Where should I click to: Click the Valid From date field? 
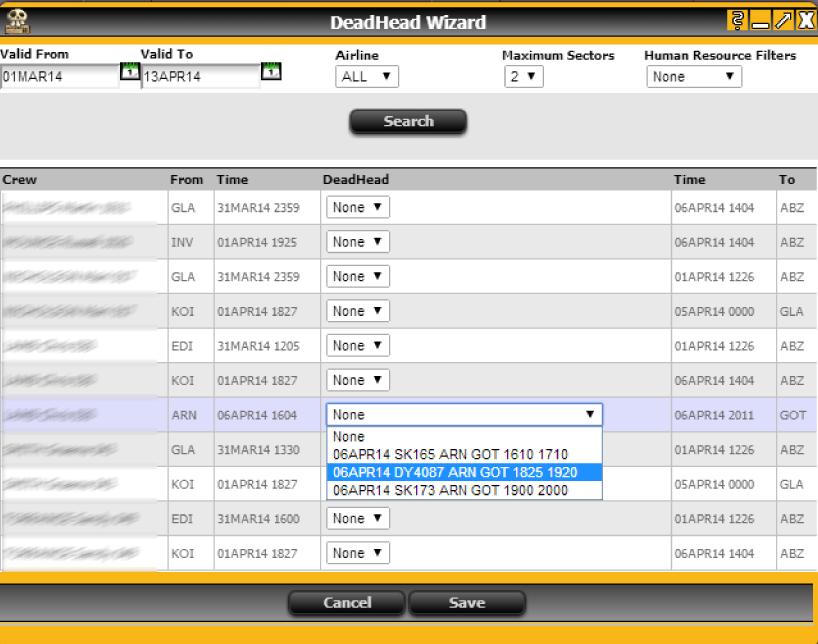coord(59,77)
